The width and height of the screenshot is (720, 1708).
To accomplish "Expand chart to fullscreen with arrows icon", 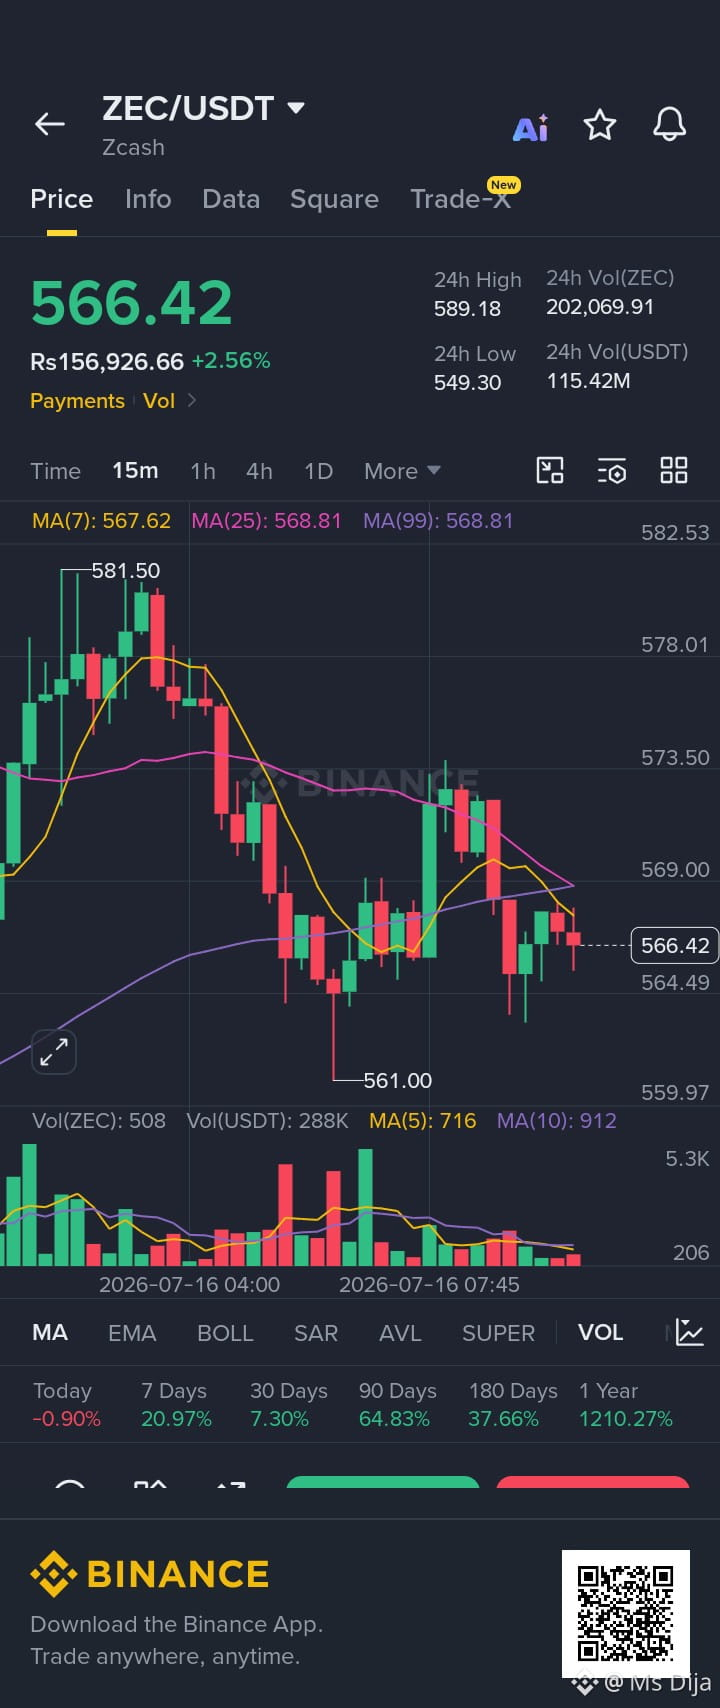I will click(x=54, y=1051).
